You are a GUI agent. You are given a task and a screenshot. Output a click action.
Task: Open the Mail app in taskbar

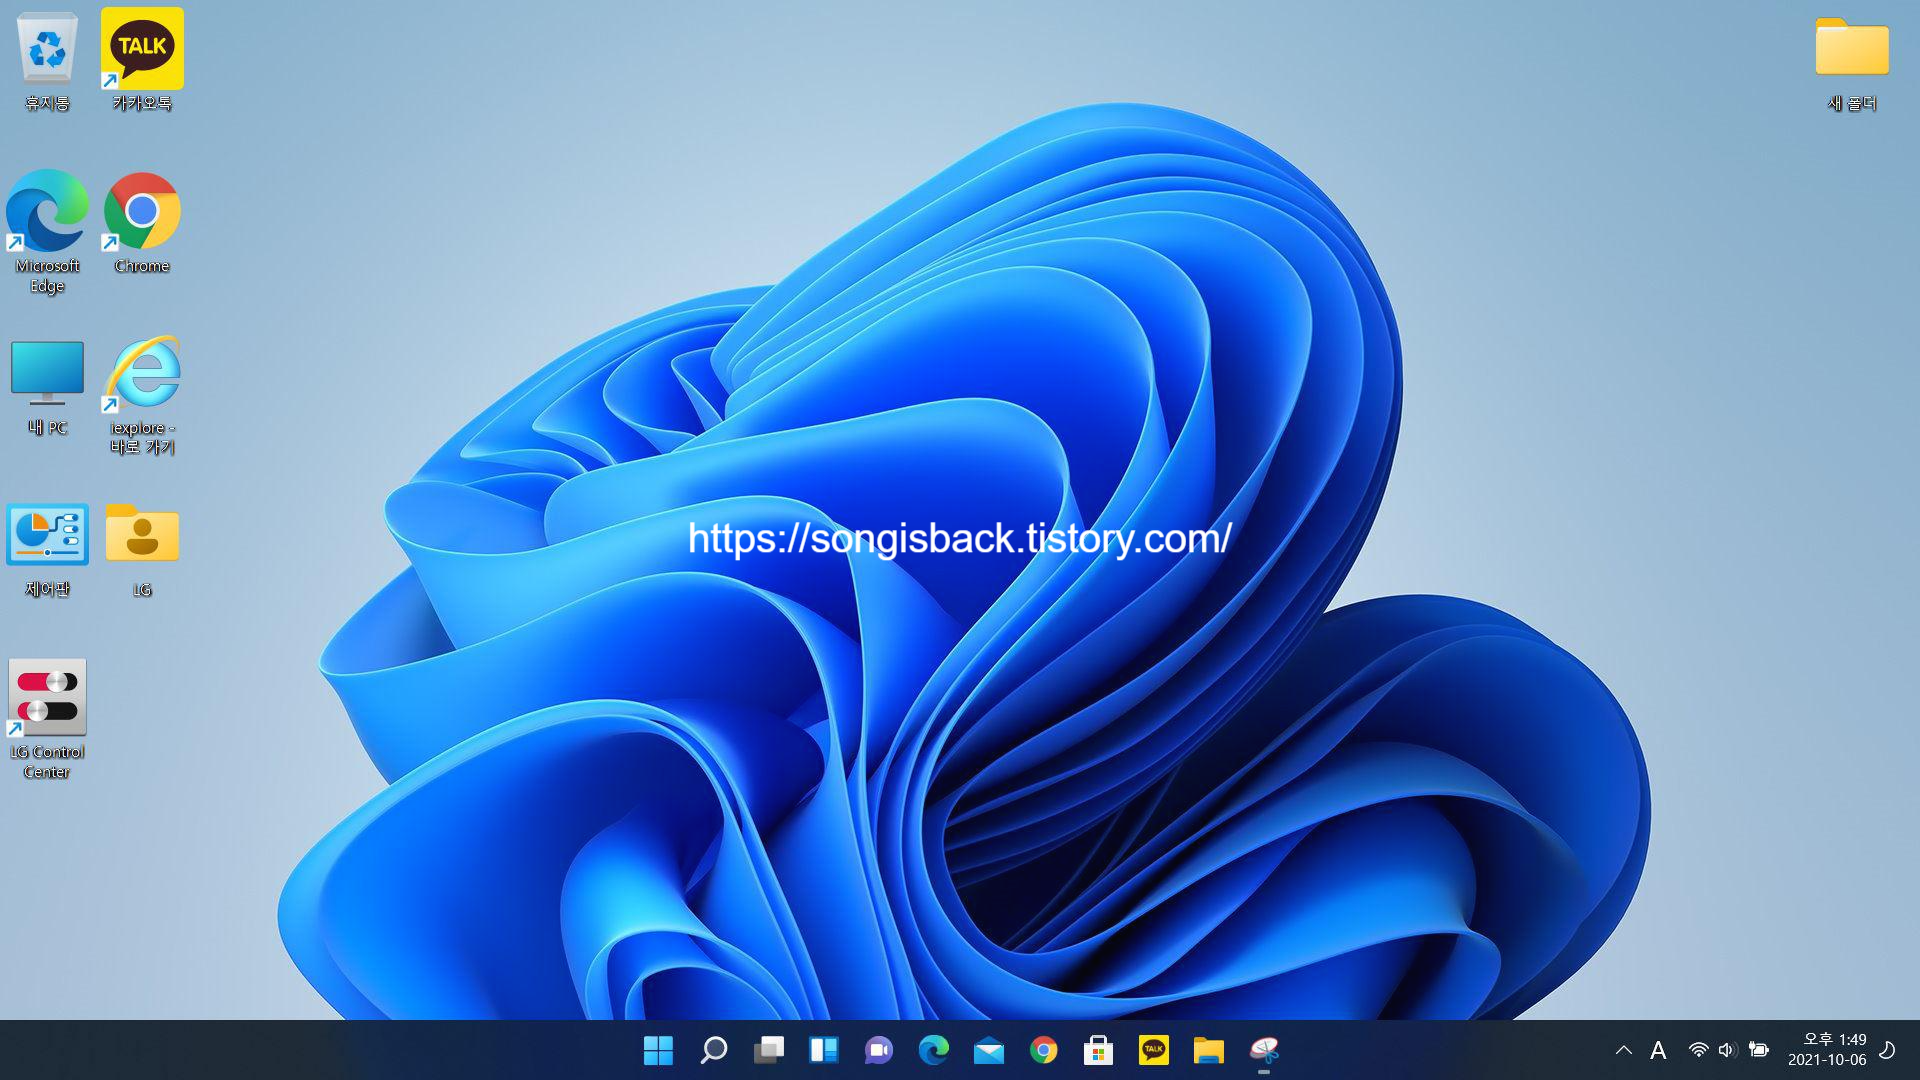(988, 1050)
